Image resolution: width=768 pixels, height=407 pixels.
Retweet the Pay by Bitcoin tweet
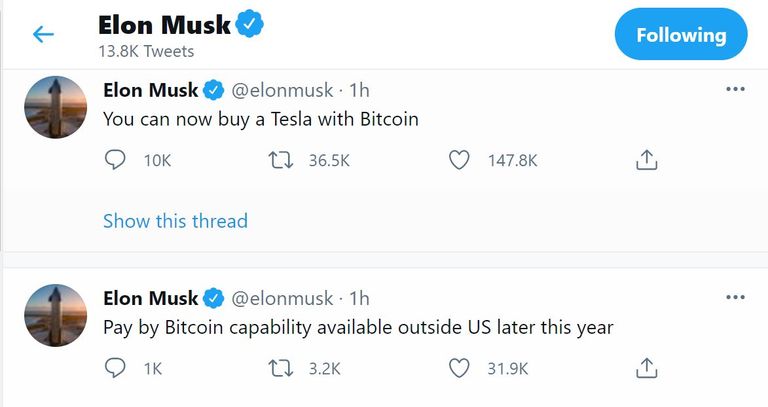[284, 368]
